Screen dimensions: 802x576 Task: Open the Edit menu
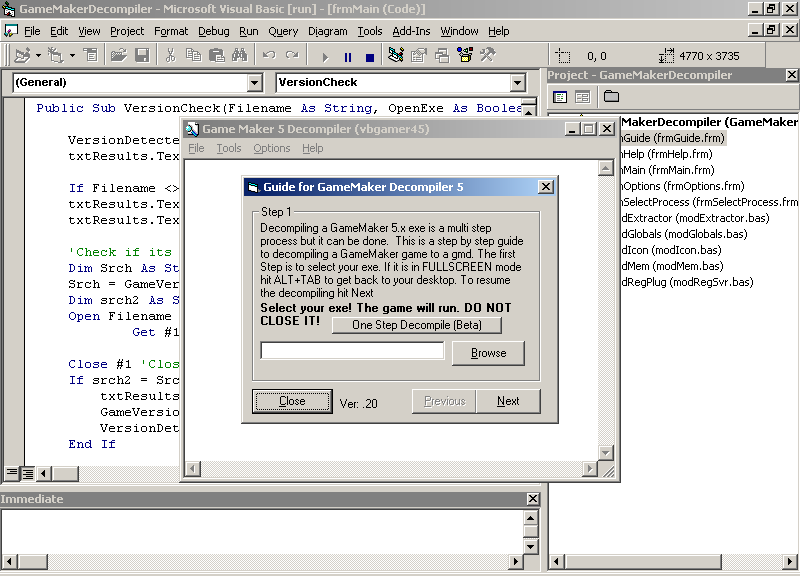coord(59,31)
